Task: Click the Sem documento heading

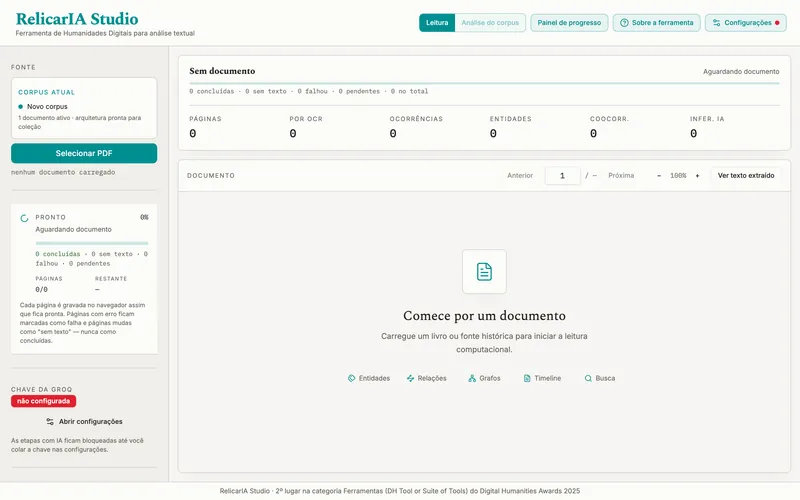Action: [x=222, y=71]
